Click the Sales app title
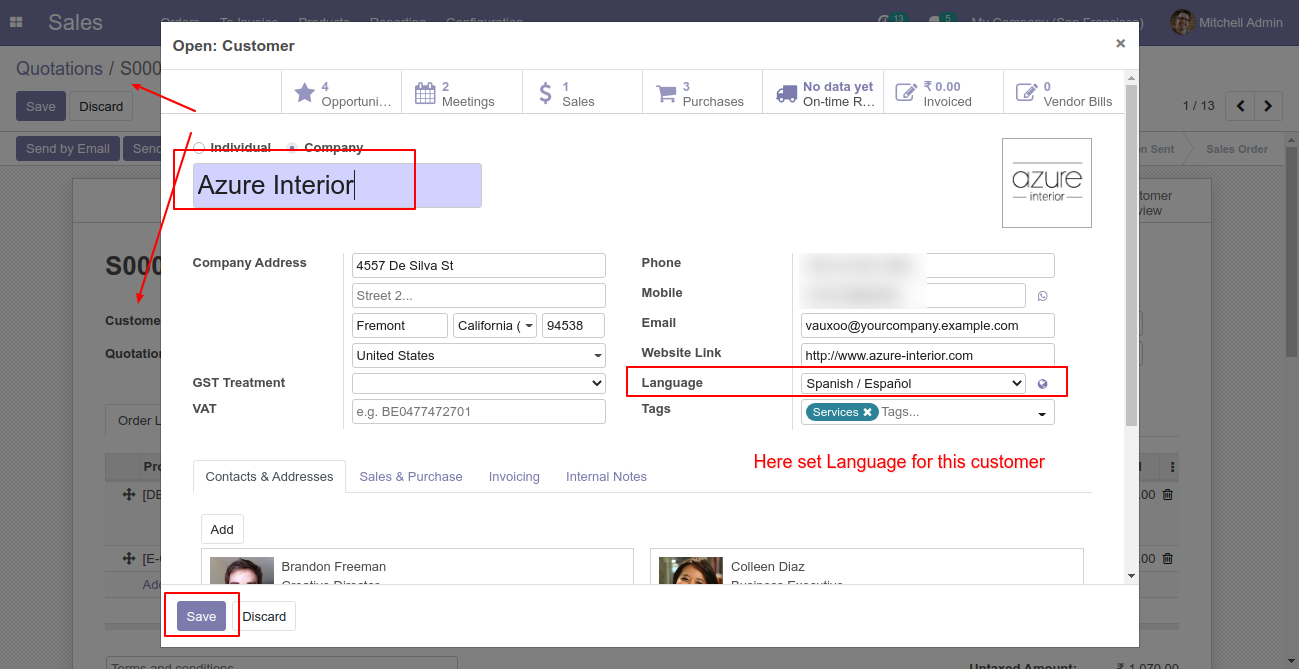 pos(75,22)
